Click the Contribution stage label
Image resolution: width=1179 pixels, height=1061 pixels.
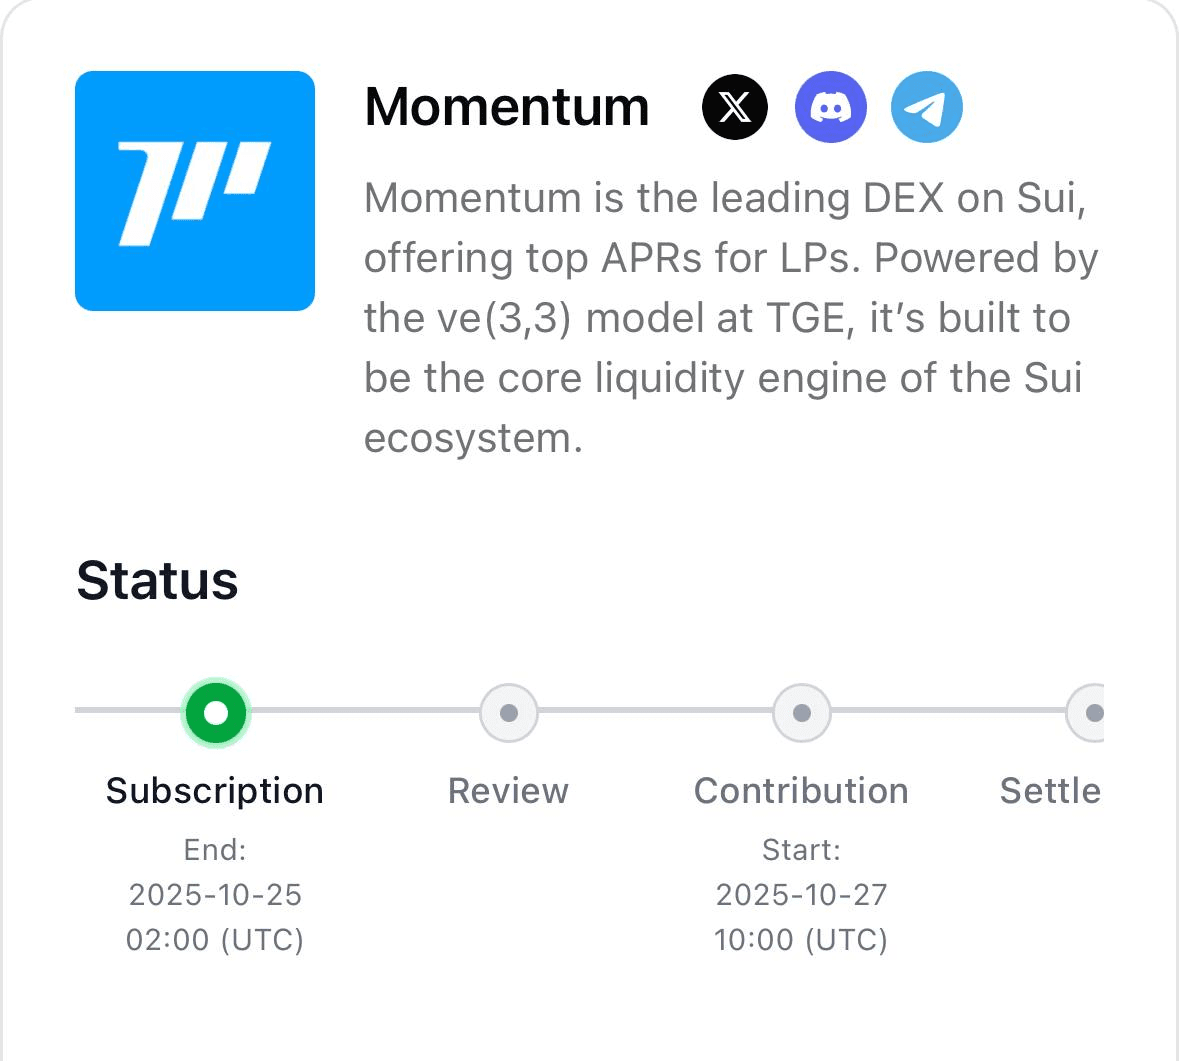801,791
